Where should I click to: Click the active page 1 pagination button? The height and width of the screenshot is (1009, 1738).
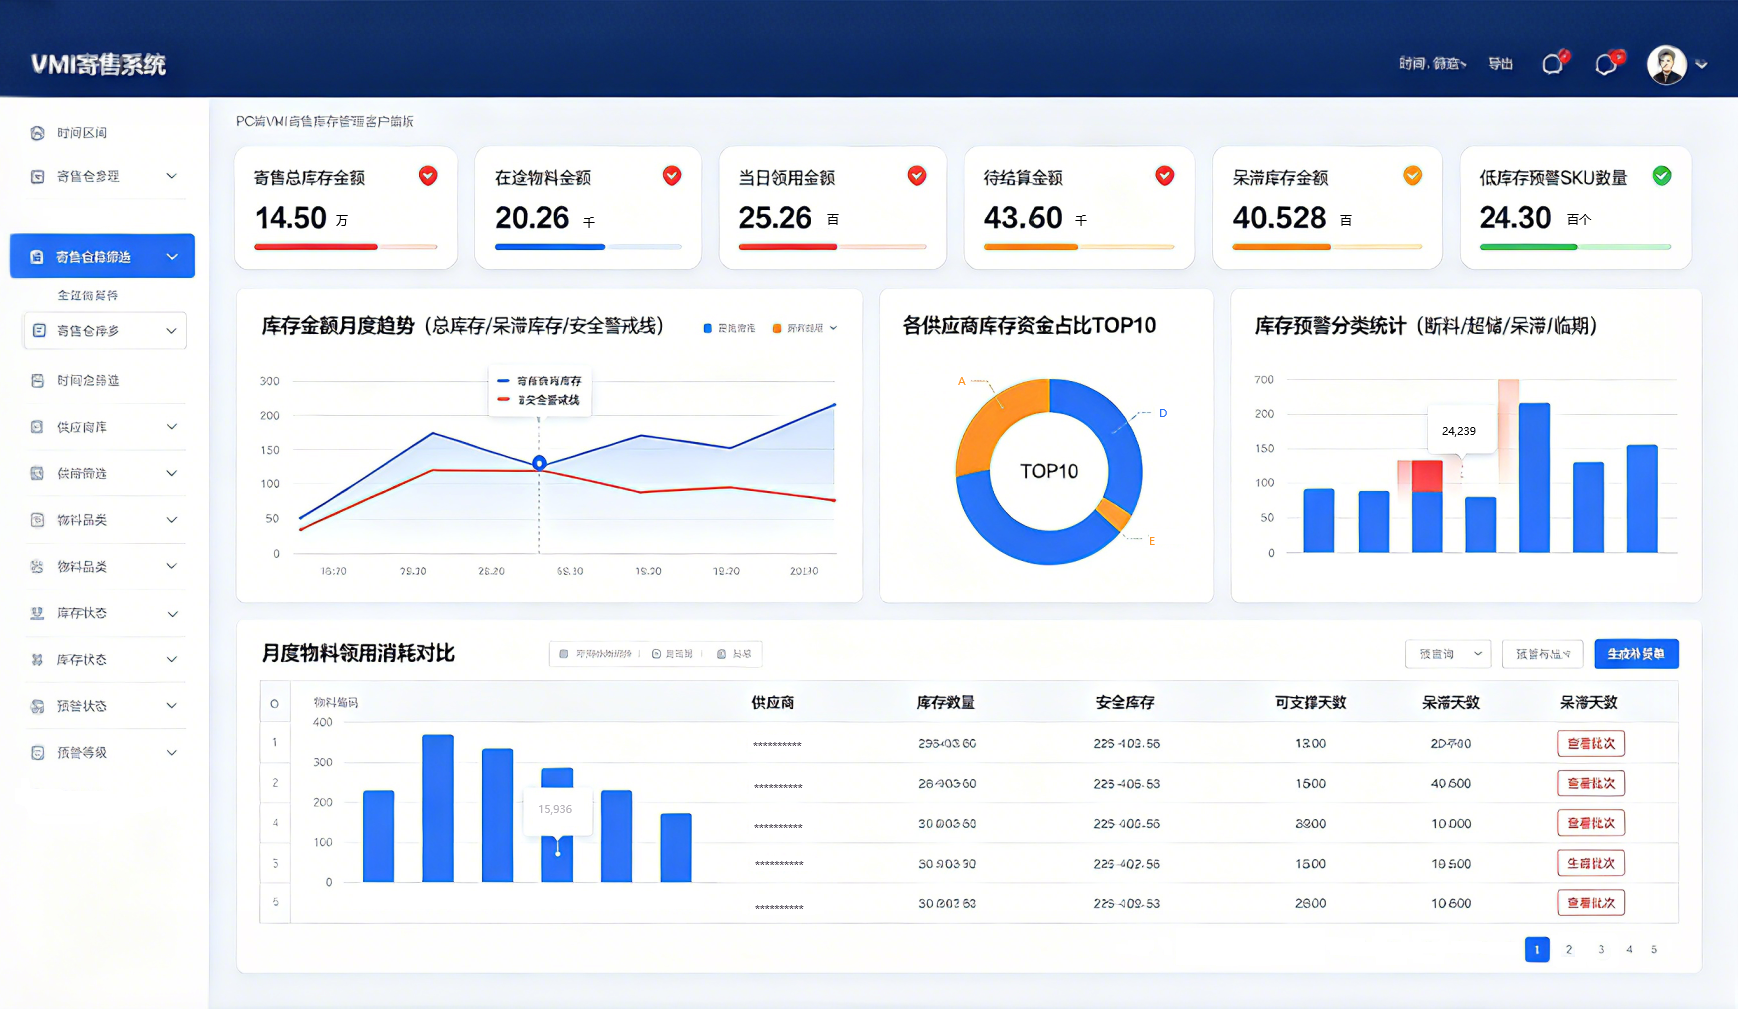tap(1537, 950)
